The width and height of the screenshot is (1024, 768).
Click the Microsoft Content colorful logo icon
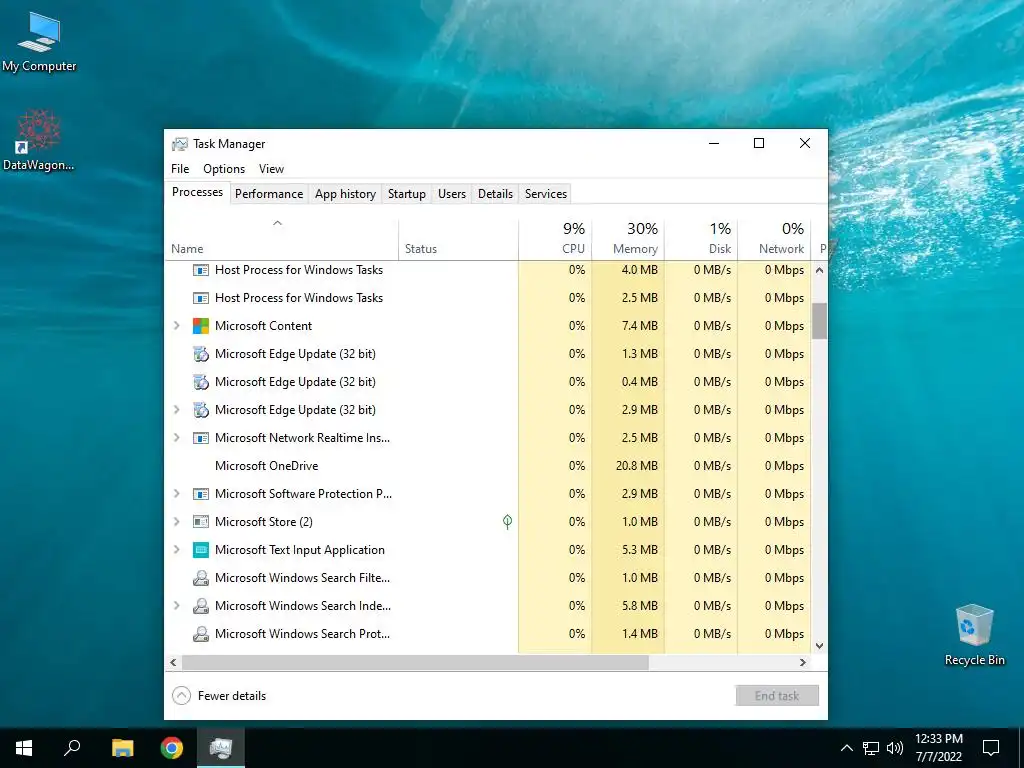200,326
